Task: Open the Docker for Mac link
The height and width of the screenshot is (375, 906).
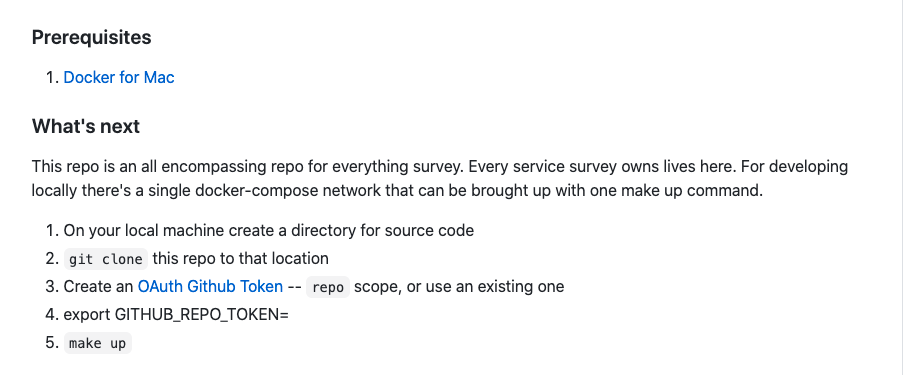Action: (x=119, y=77)
